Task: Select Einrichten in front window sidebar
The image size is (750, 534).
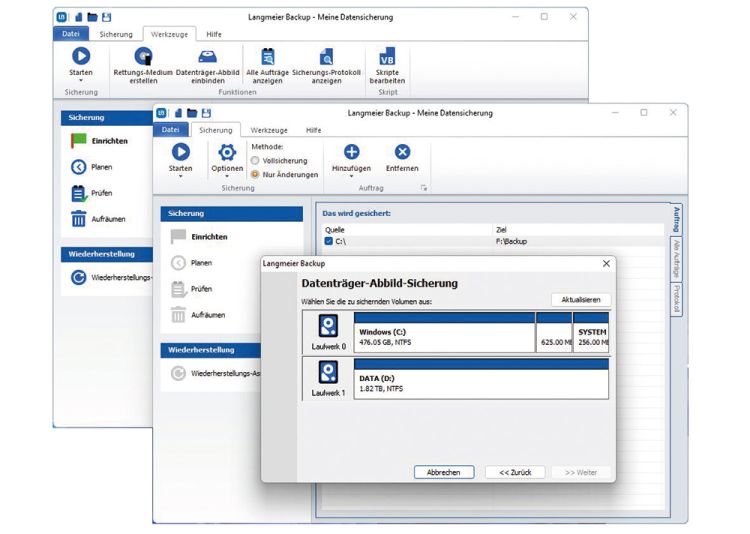Action: (x=199, y=237)
